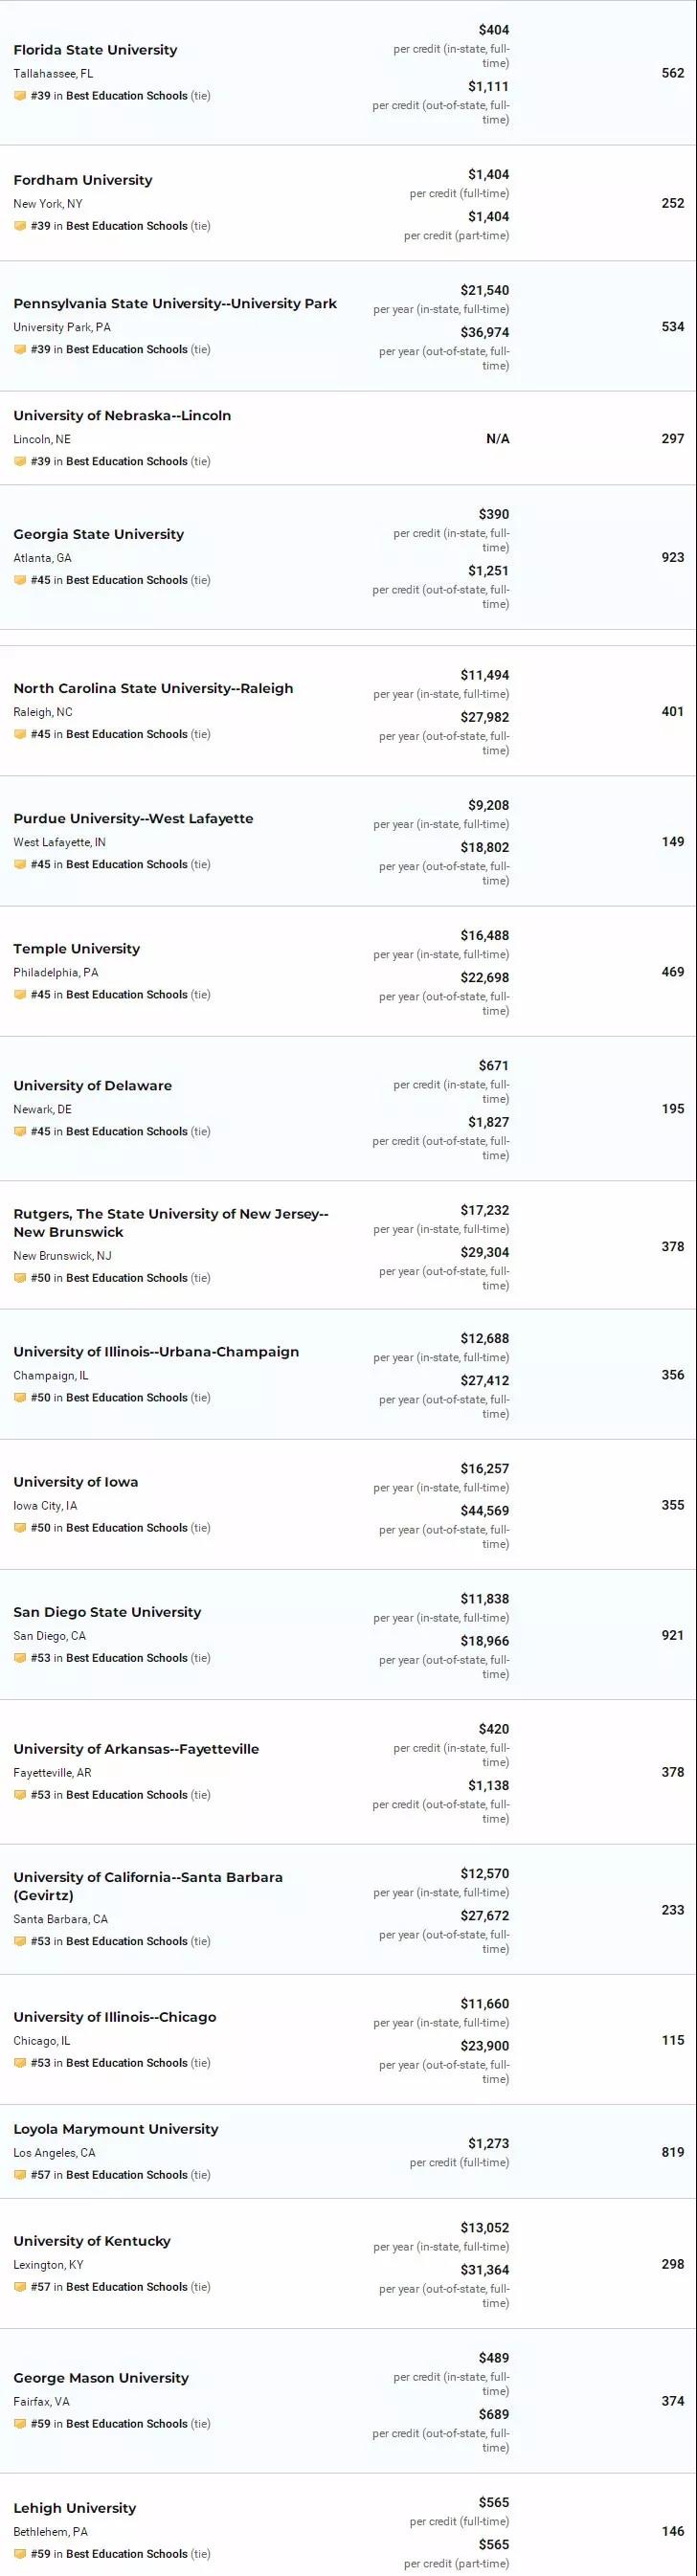
Task: Open Best Education Schools link under George Mason University
Action: pos(127,2424)
